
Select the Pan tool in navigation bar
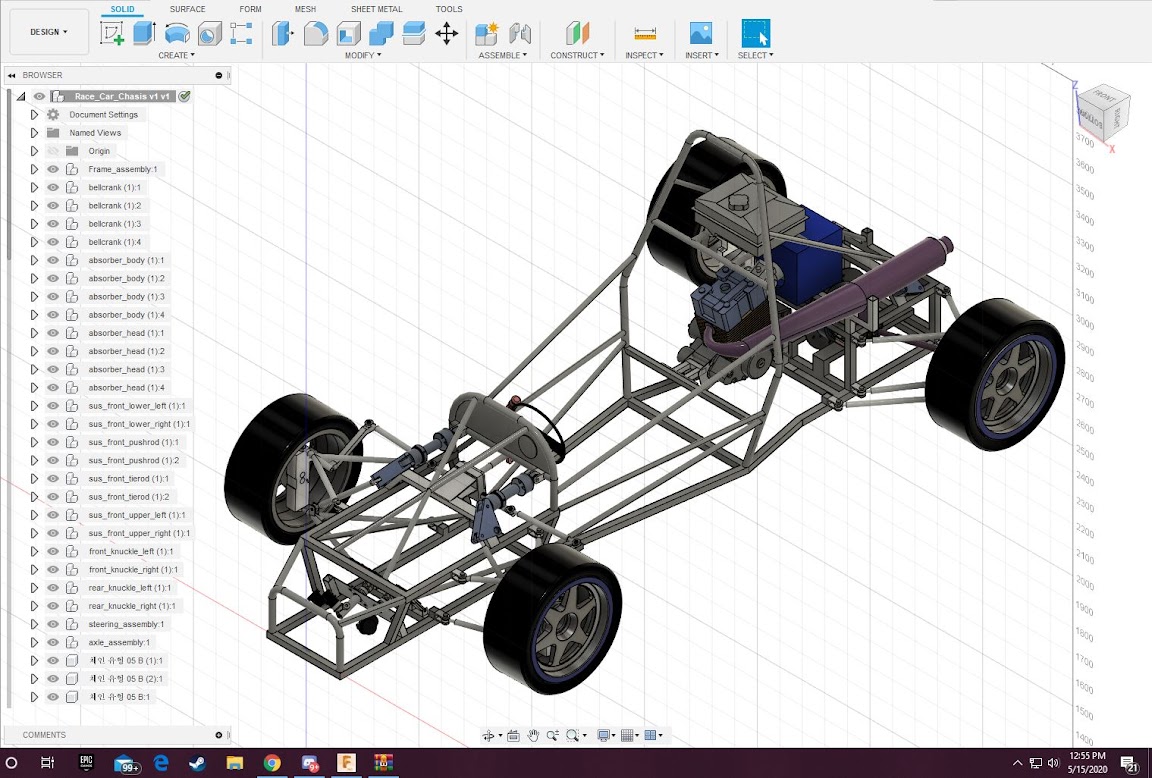[533, 735]
